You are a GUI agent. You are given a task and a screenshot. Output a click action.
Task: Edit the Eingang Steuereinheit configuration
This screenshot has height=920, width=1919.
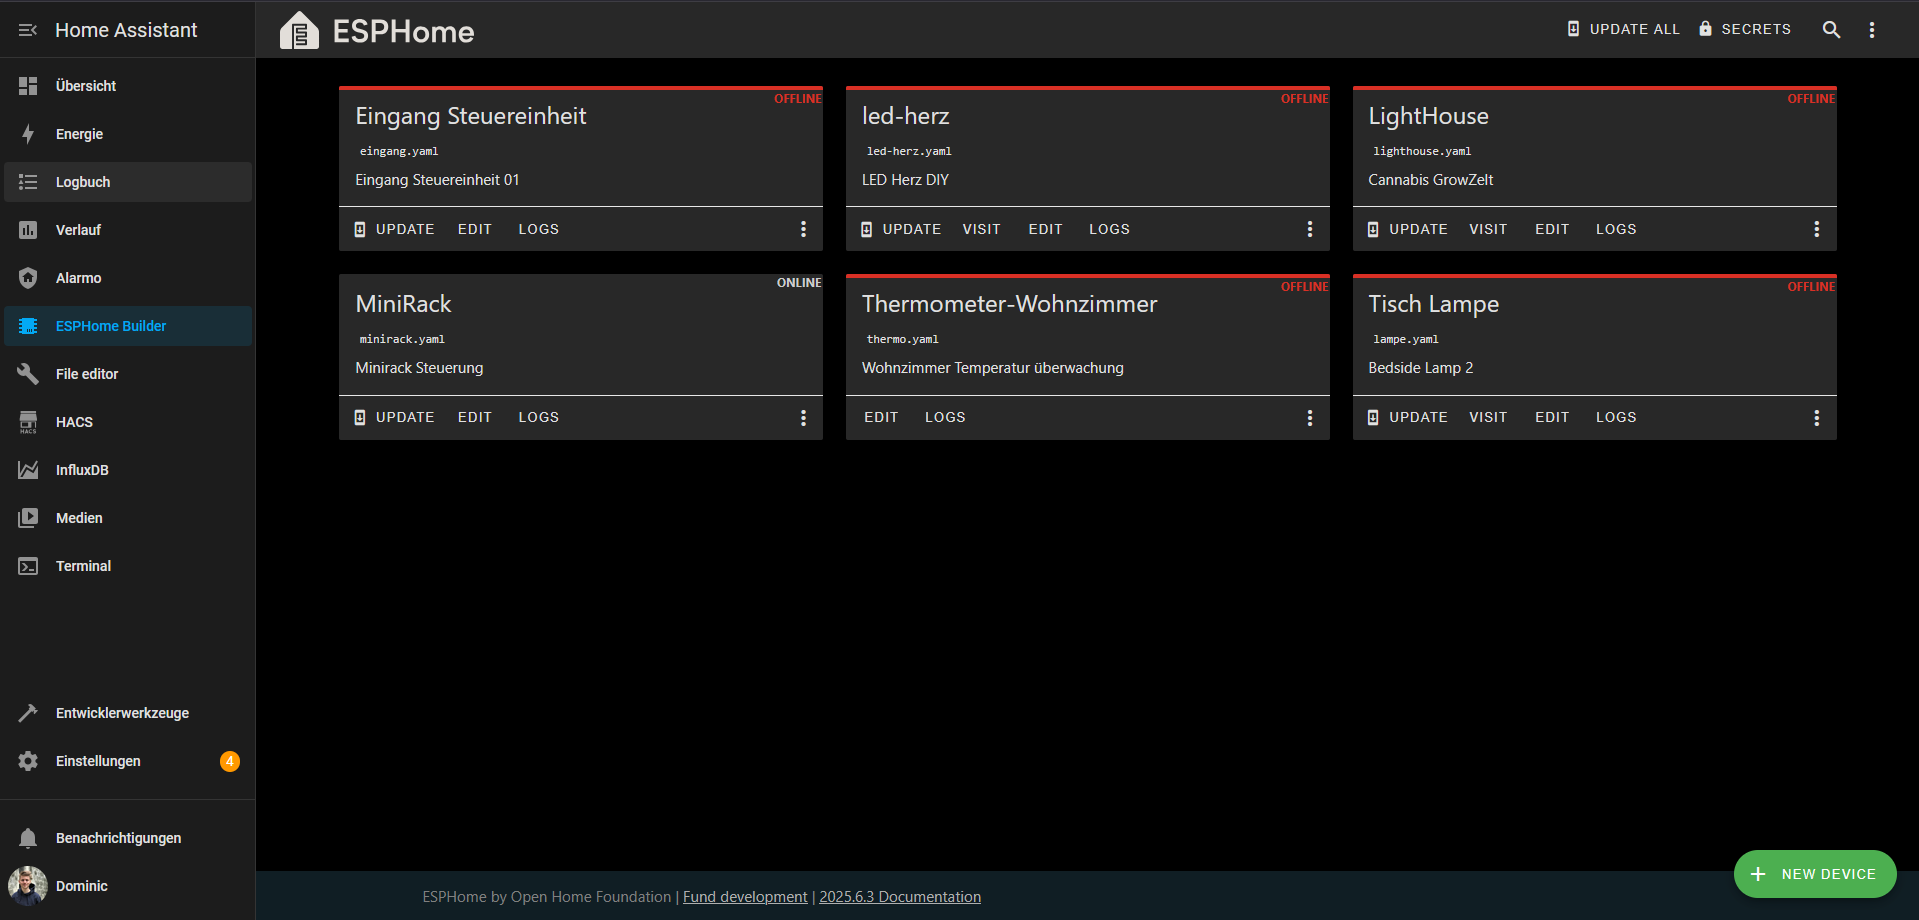(x=475, y=229)
